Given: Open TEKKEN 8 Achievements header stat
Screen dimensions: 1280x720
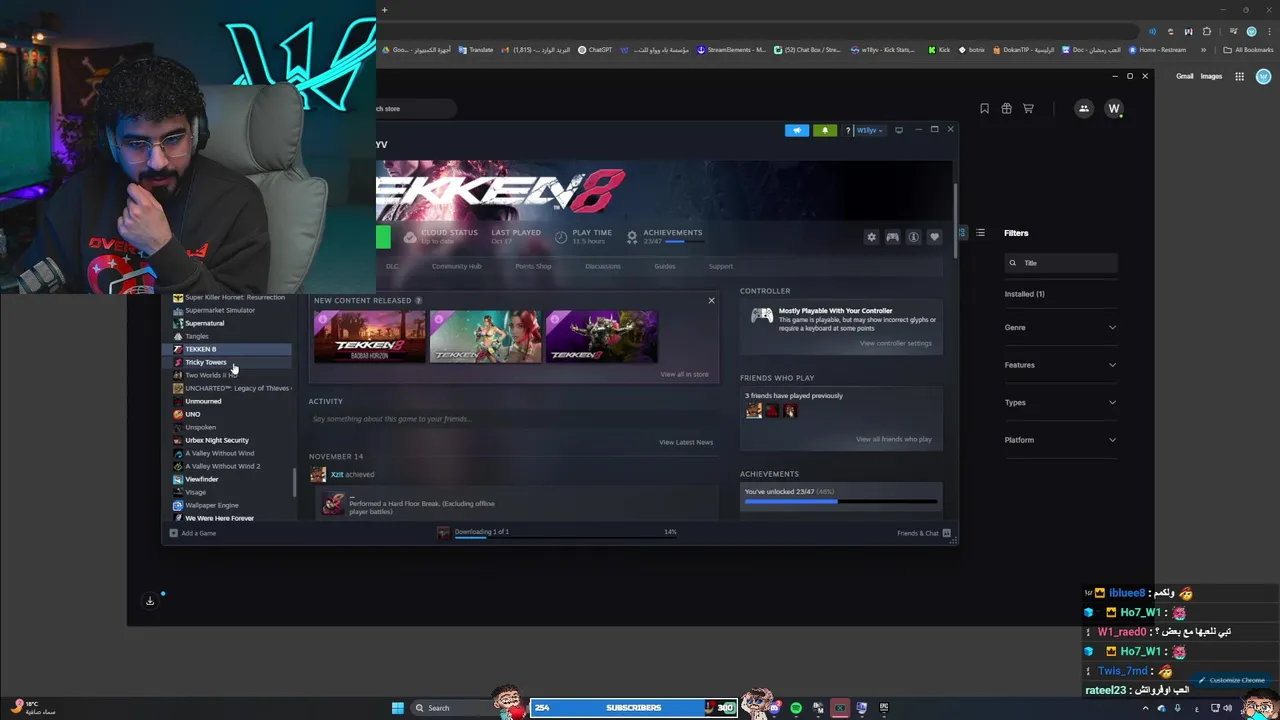Looking at the screenshot, I should tap(665, 236).
